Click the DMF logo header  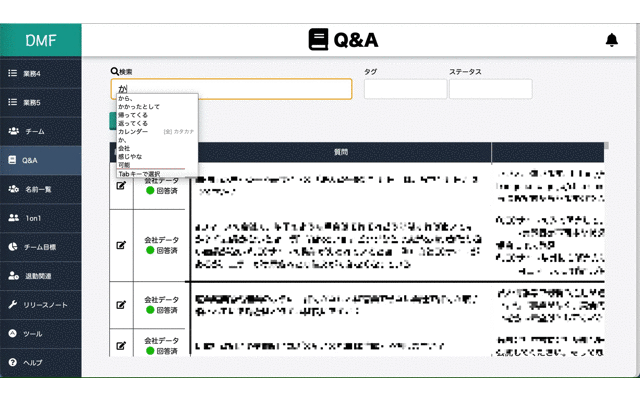click(x=40, y=40)
